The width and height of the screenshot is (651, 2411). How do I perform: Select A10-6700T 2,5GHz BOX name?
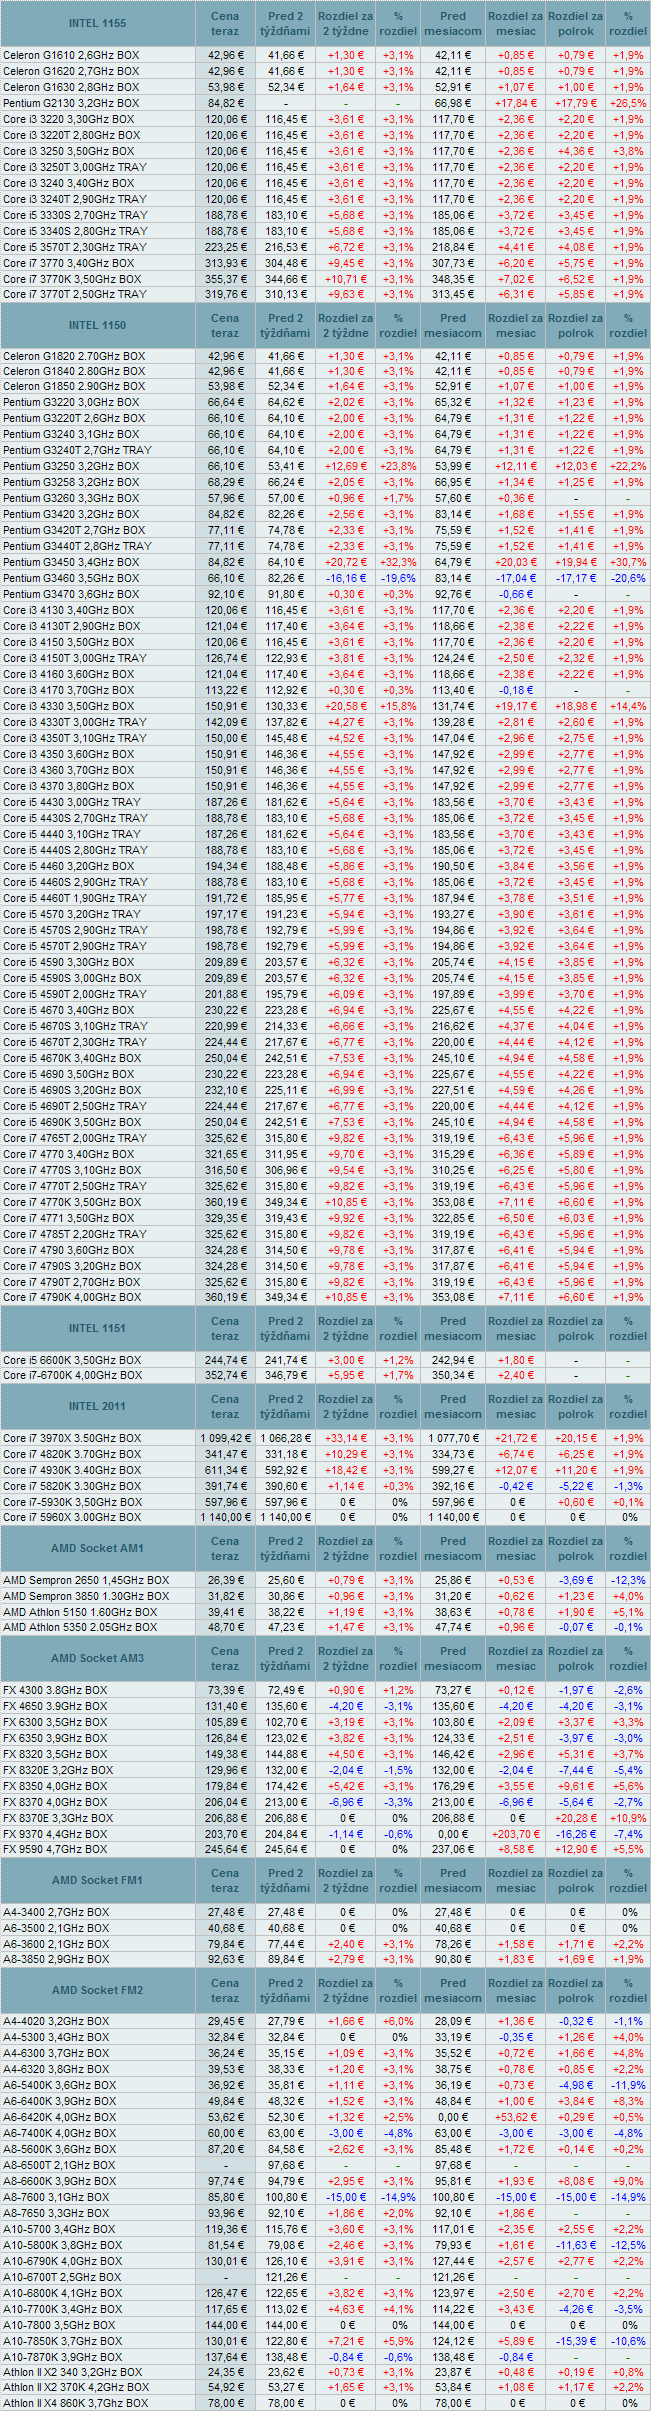(62, 2277)
